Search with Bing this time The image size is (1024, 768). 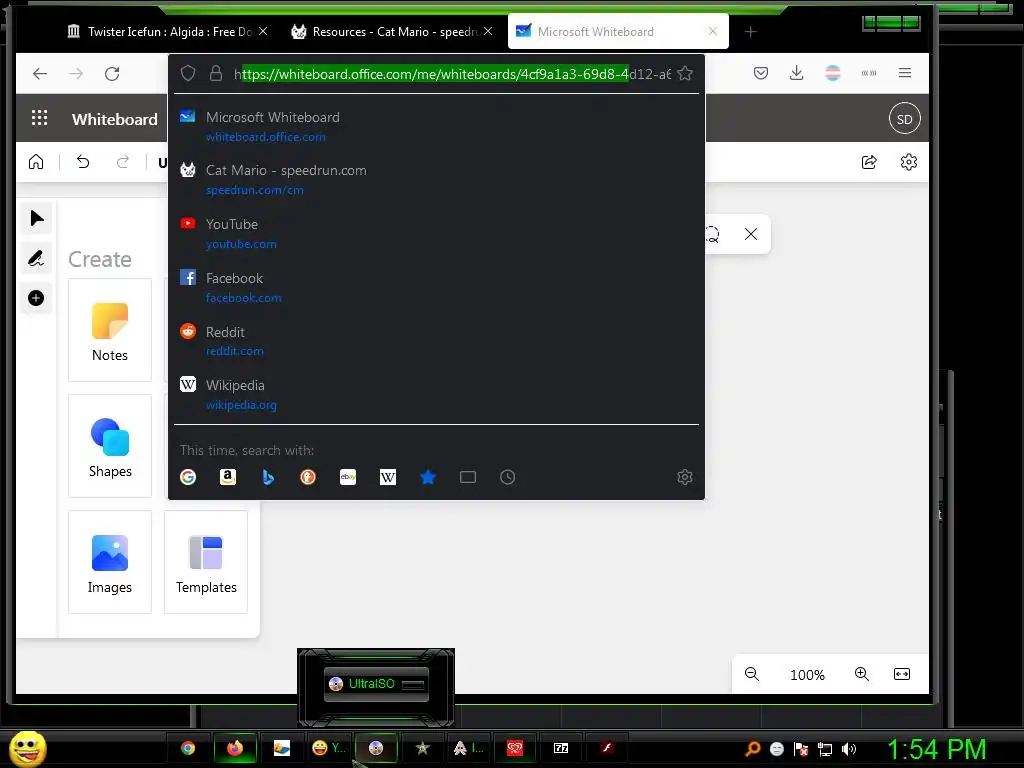pos(268,477)
